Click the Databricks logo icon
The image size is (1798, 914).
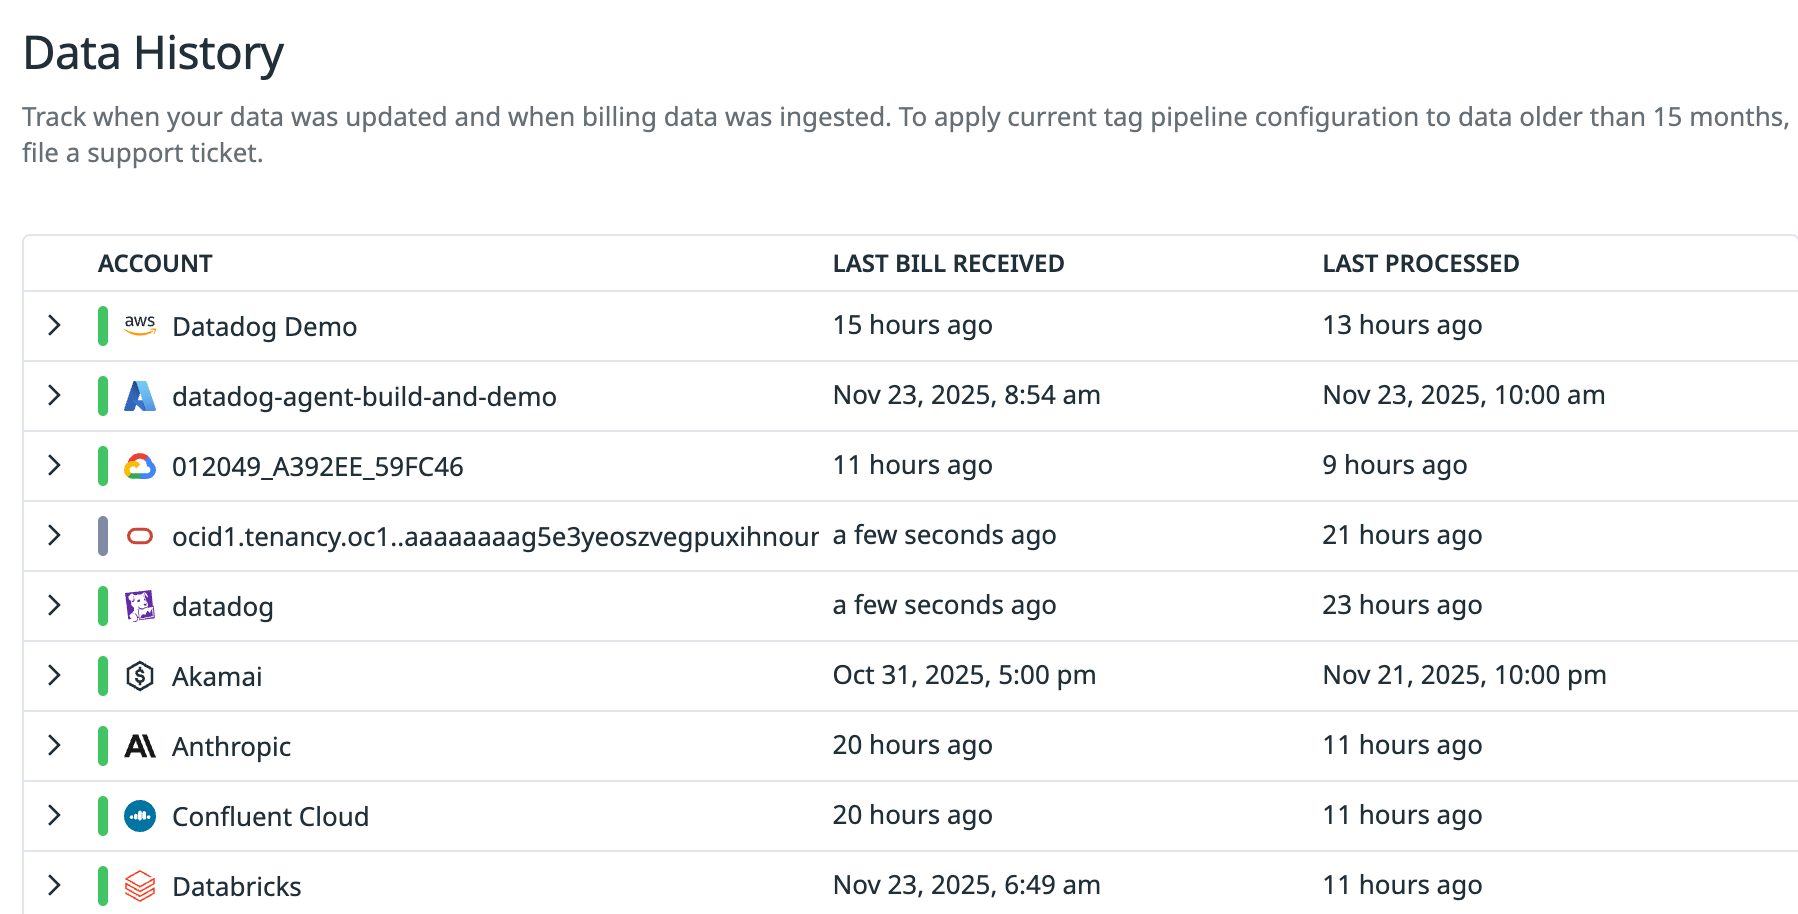140,886
